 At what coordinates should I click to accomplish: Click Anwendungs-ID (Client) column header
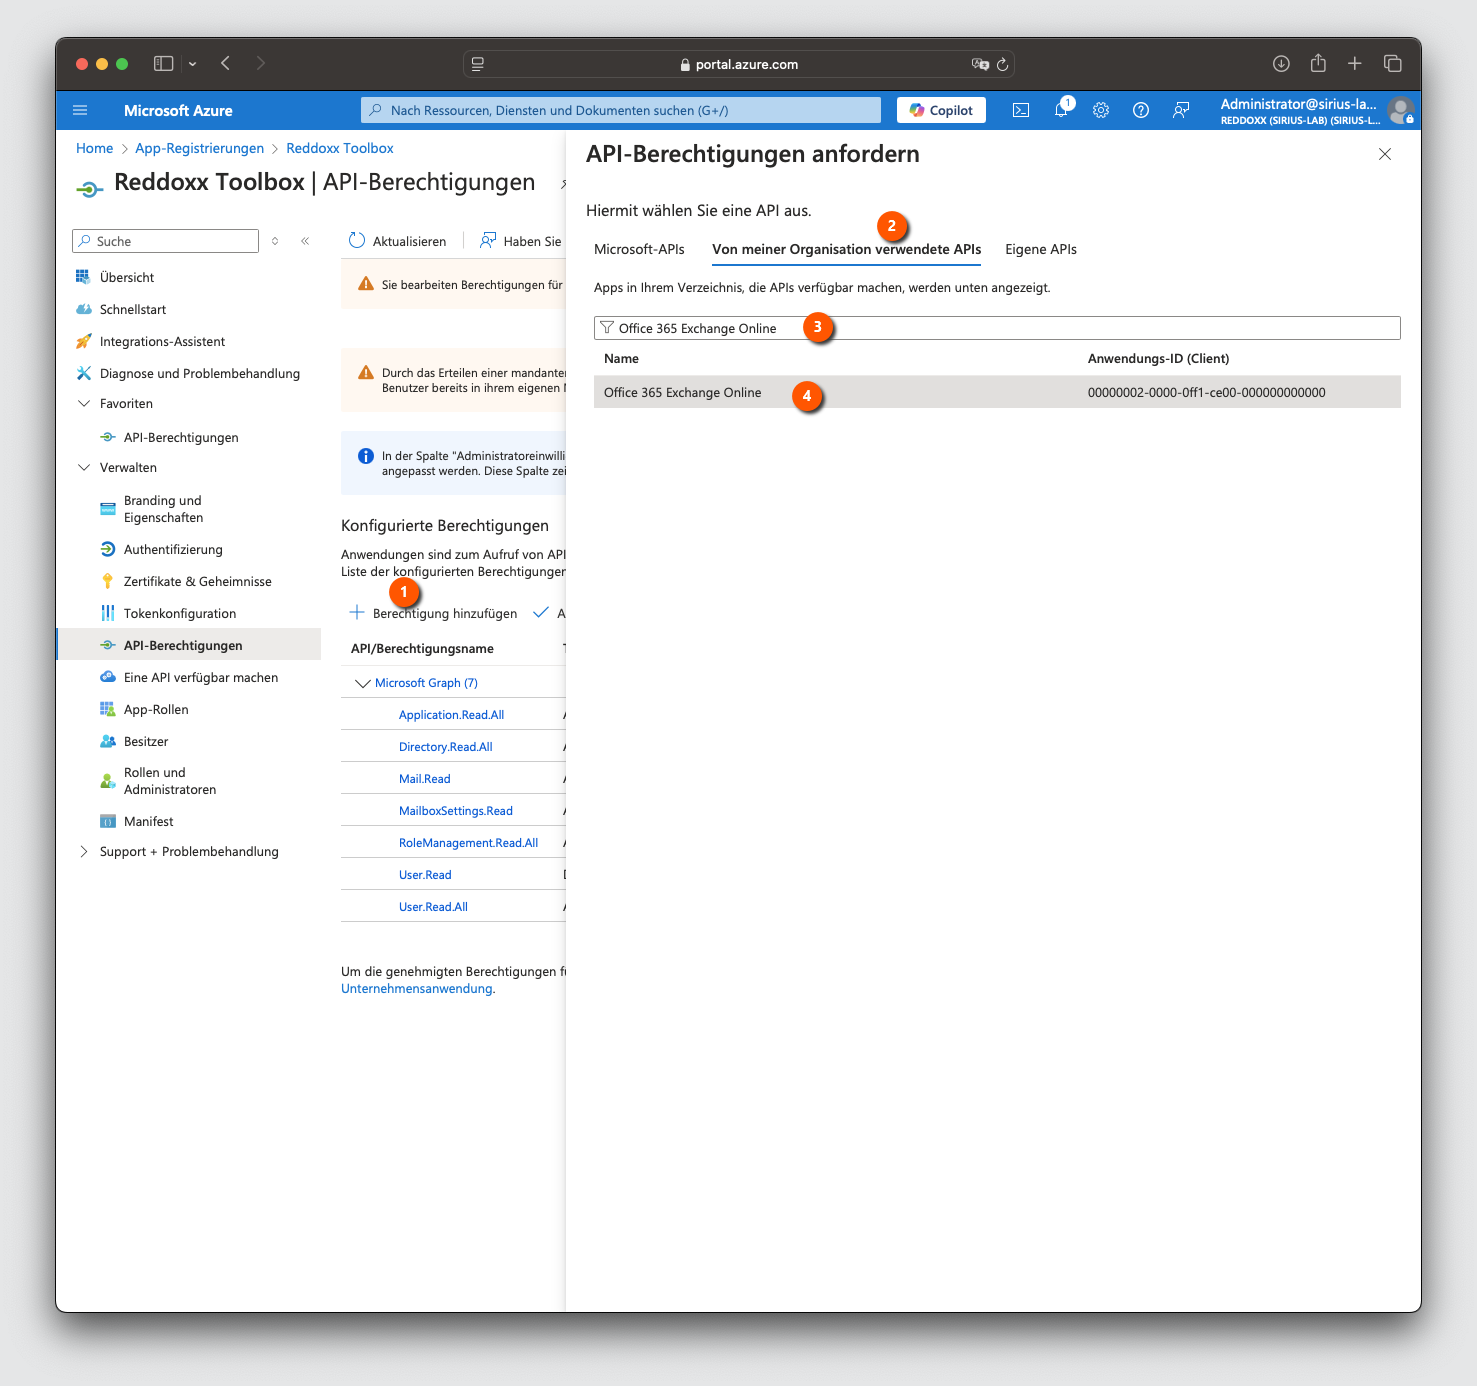[1158, 358]
